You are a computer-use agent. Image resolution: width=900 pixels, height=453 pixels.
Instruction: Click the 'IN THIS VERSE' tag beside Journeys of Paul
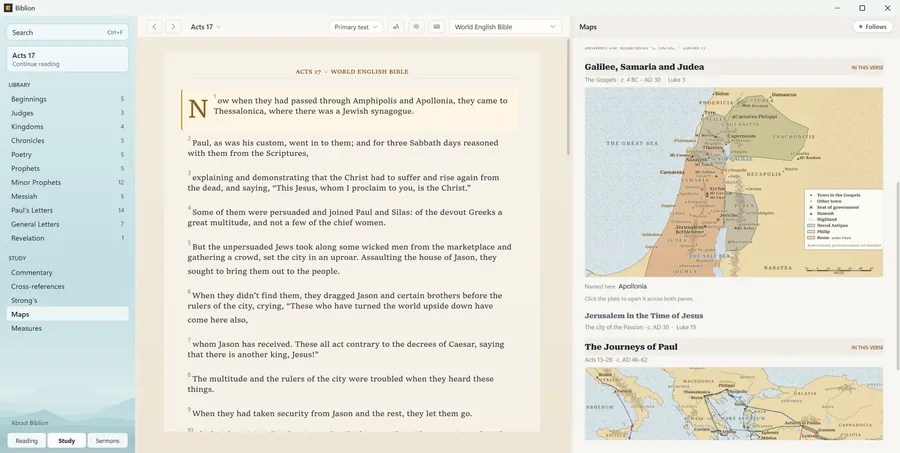(867, 348)
